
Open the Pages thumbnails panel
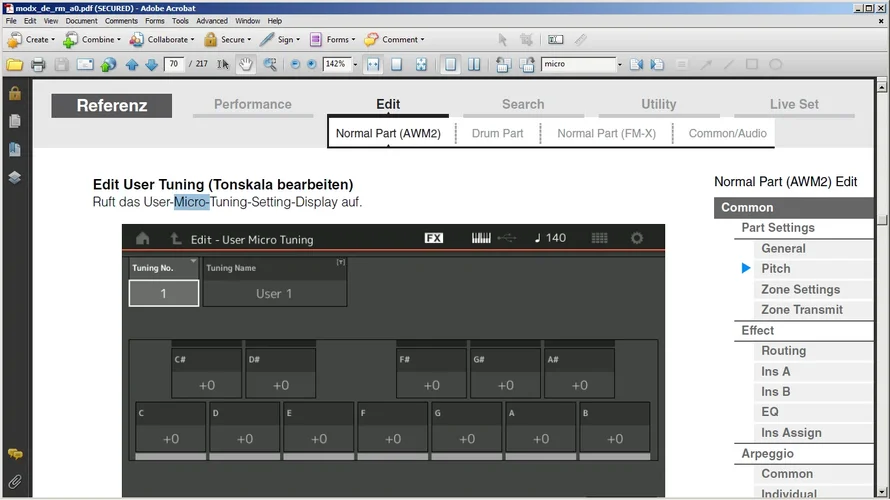pos(15,121)
